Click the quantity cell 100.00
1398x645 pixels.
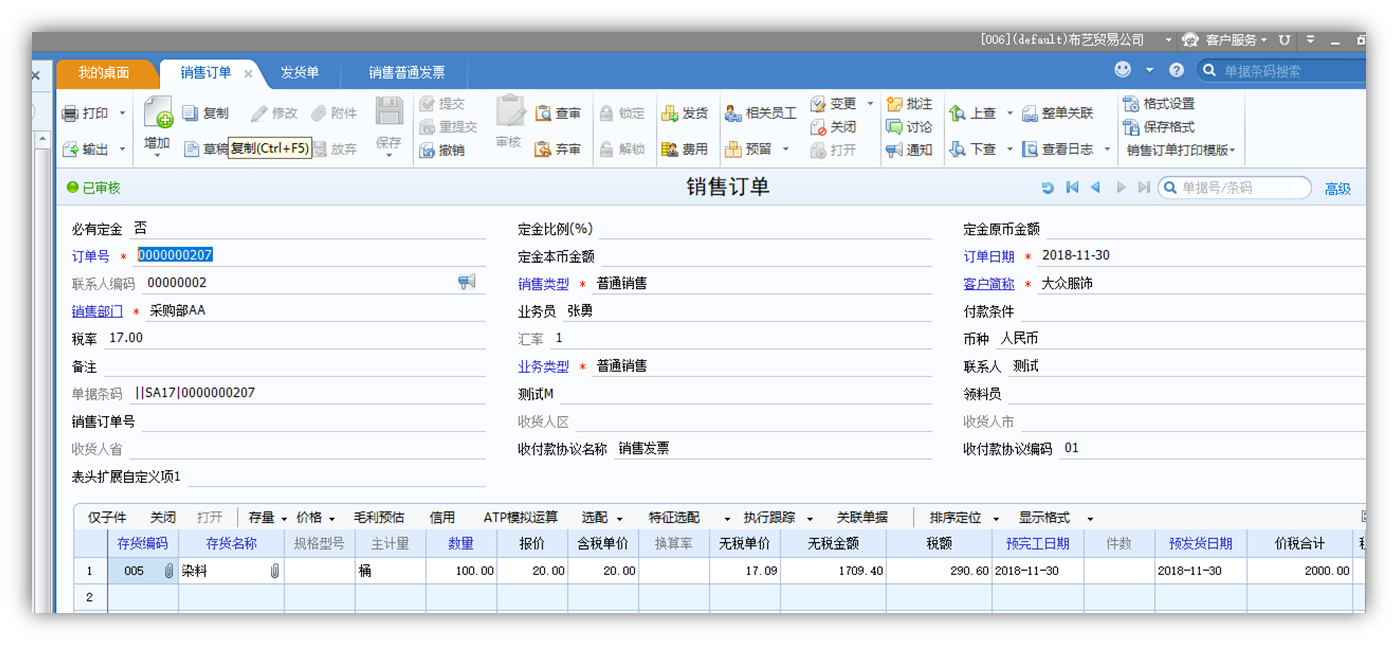(x=461, y=571)
